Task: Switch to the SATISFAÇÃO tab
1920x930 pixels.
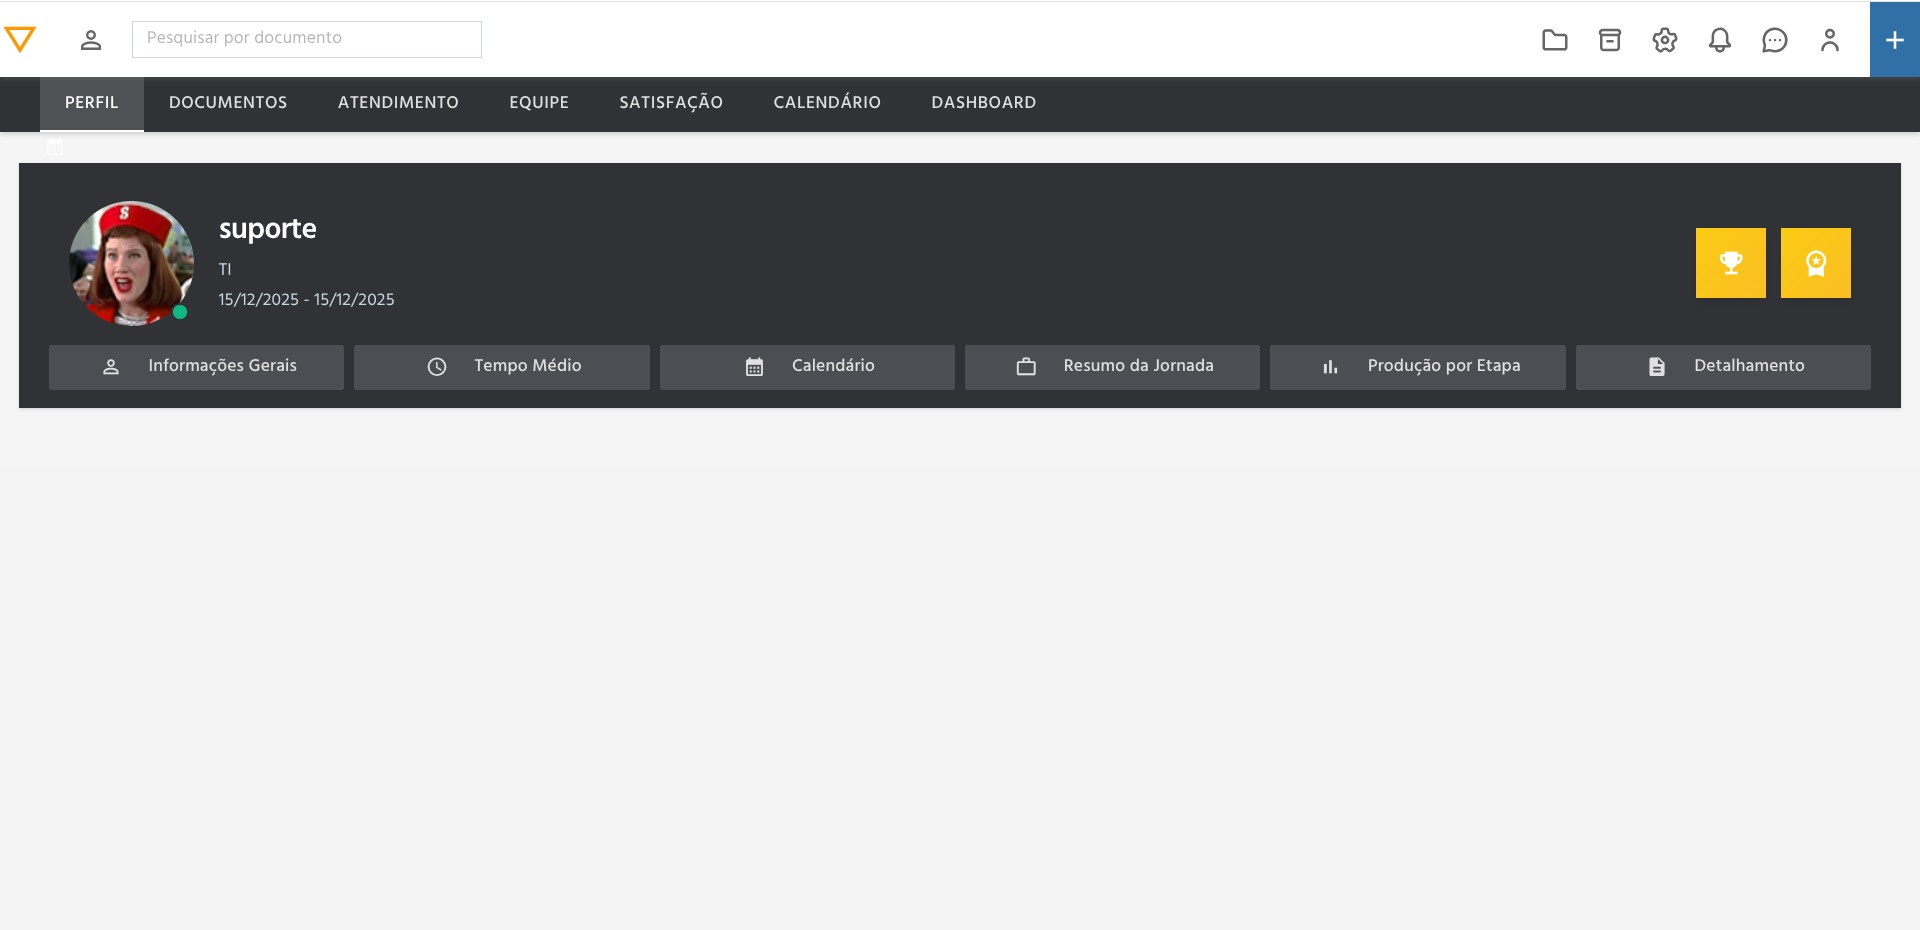Action: click(671, 103)
